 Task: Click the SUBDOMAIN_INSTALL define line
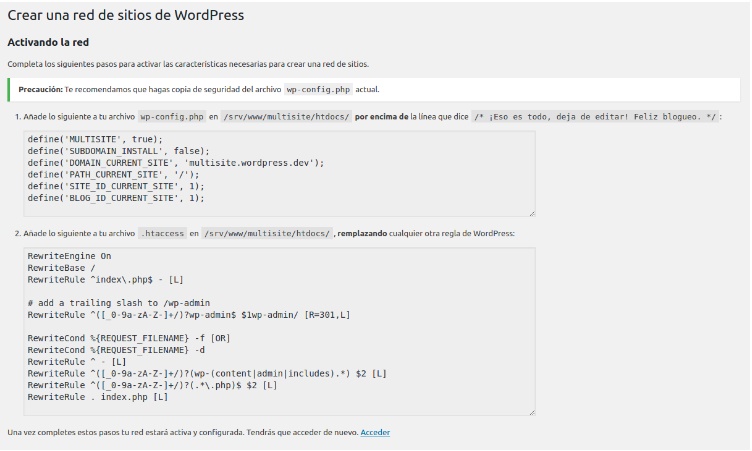click(118, 151)
